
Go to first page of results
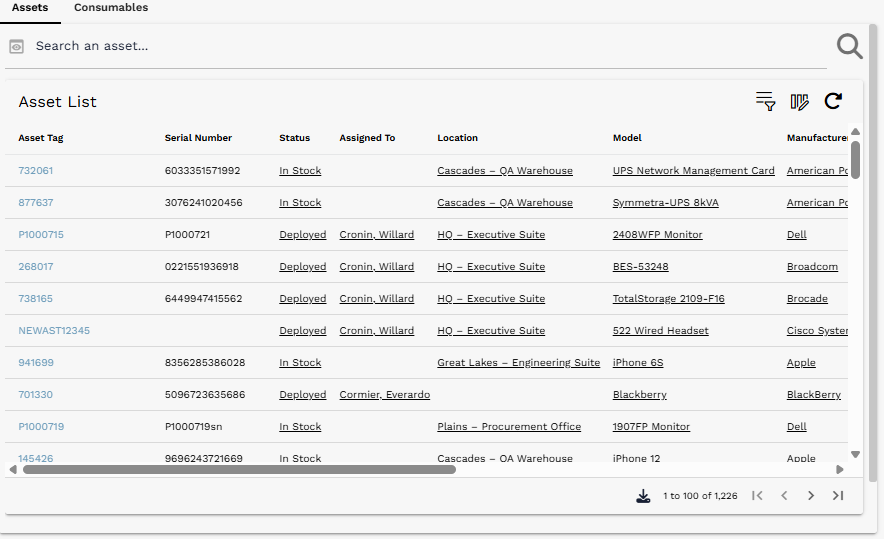pos(757,496)
